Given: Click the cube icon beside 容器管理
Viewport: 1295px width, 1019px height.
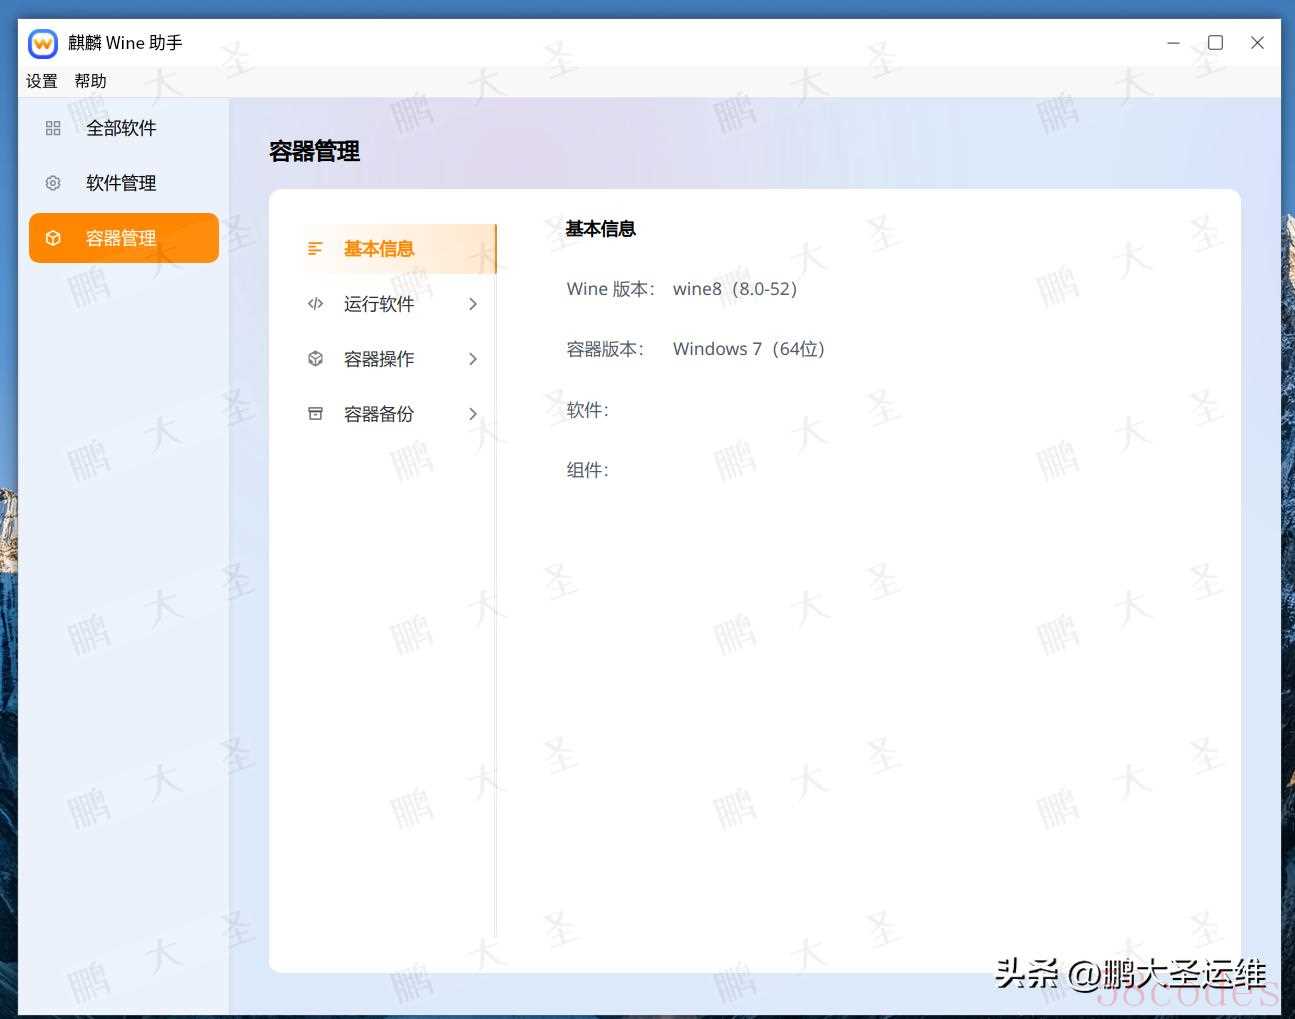Looking at the screenshot, I should coord(53,238).
